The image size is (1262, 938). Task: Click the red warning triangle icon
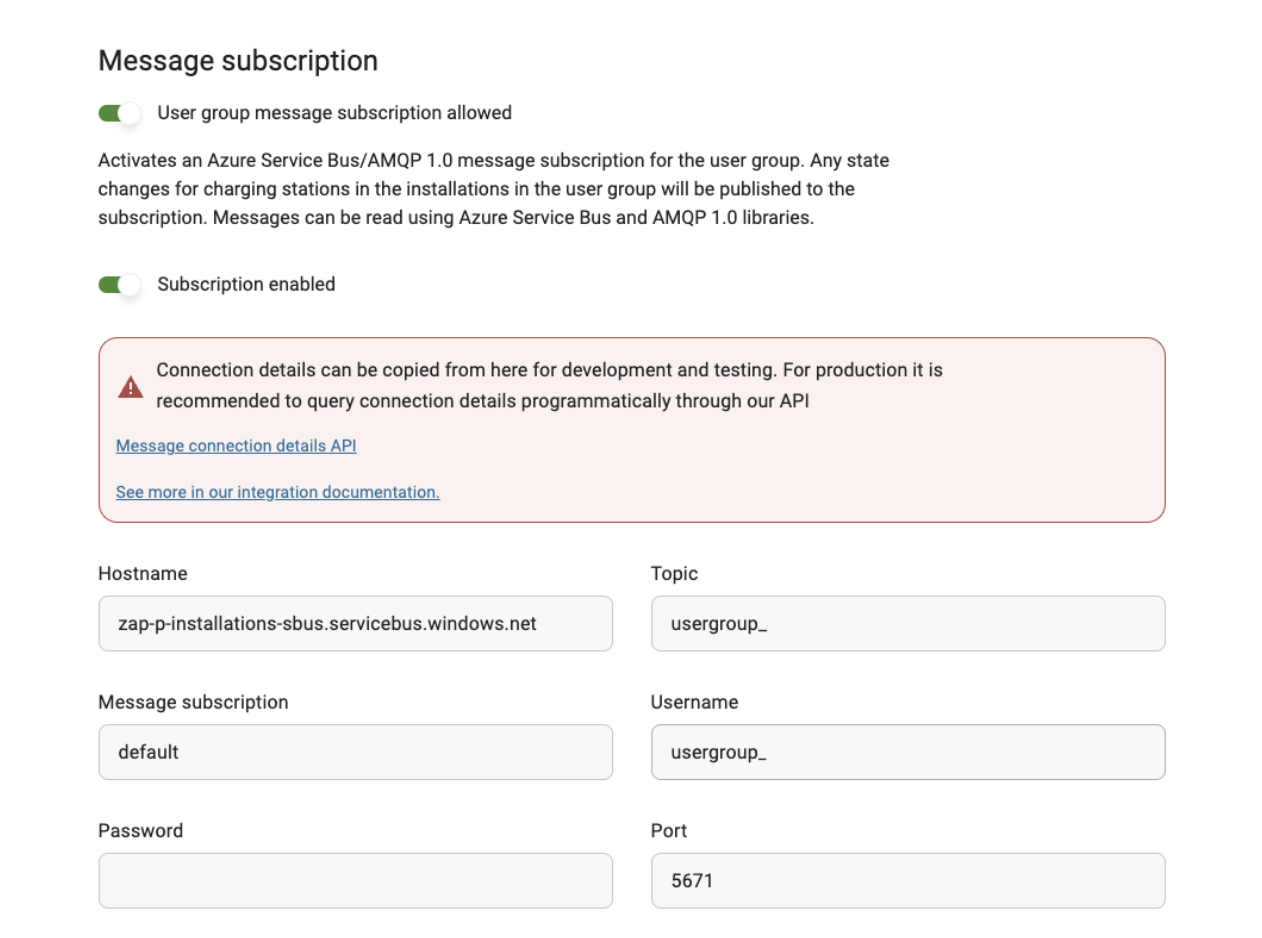pos(130,387)
